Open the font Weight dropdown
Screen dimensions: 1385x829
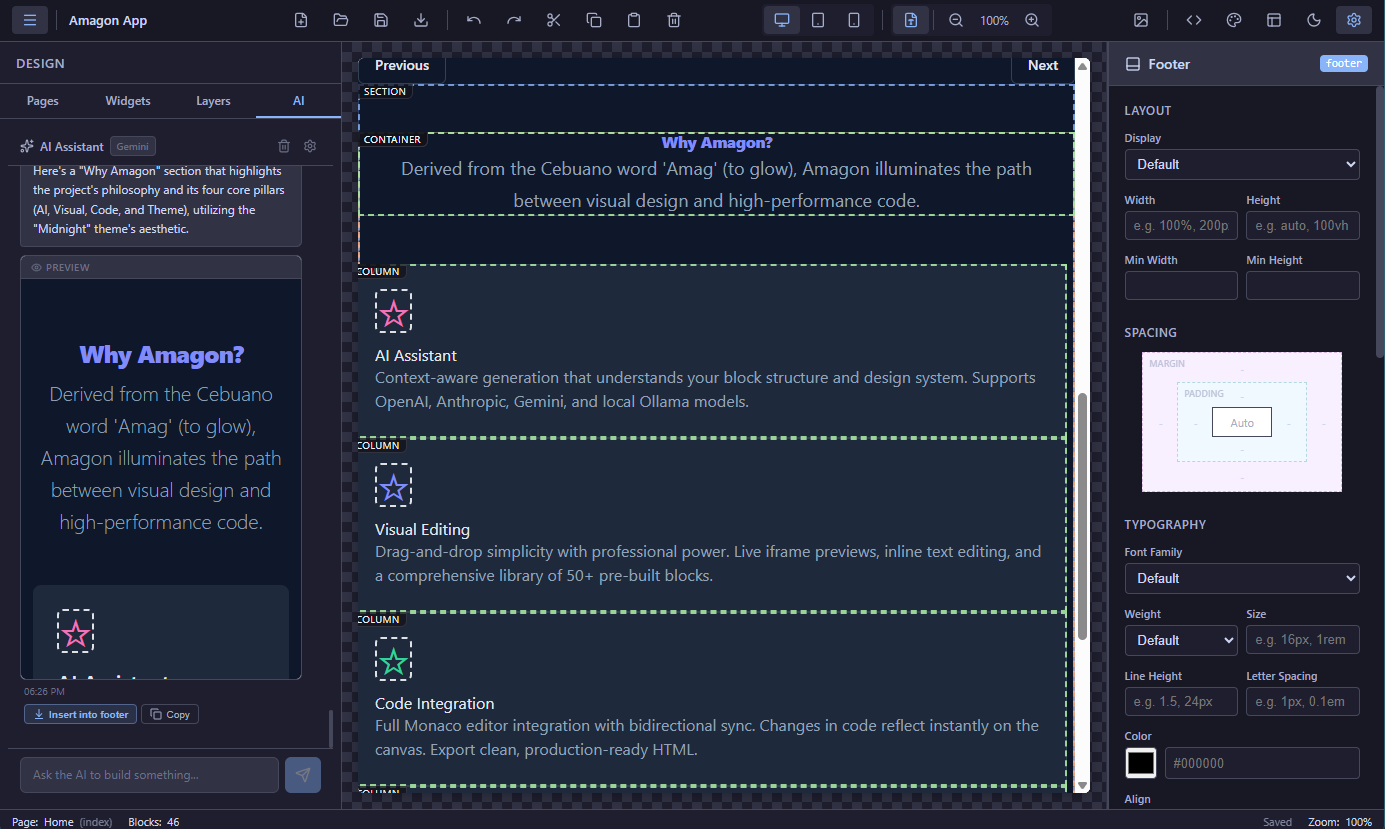click(1181, 639)
